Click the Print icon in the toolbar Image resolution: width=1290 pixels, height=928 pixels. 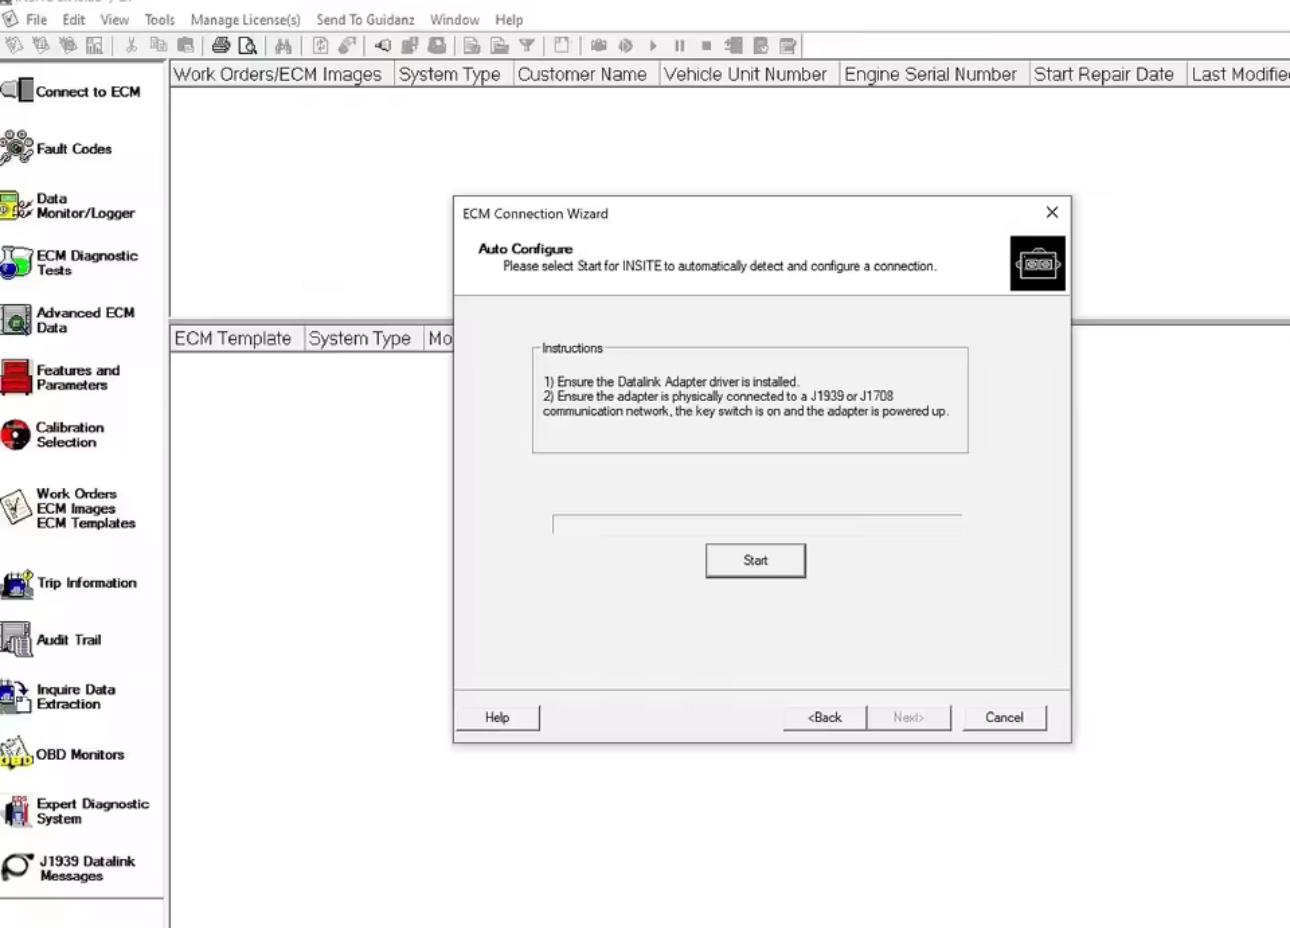[221, 45]
